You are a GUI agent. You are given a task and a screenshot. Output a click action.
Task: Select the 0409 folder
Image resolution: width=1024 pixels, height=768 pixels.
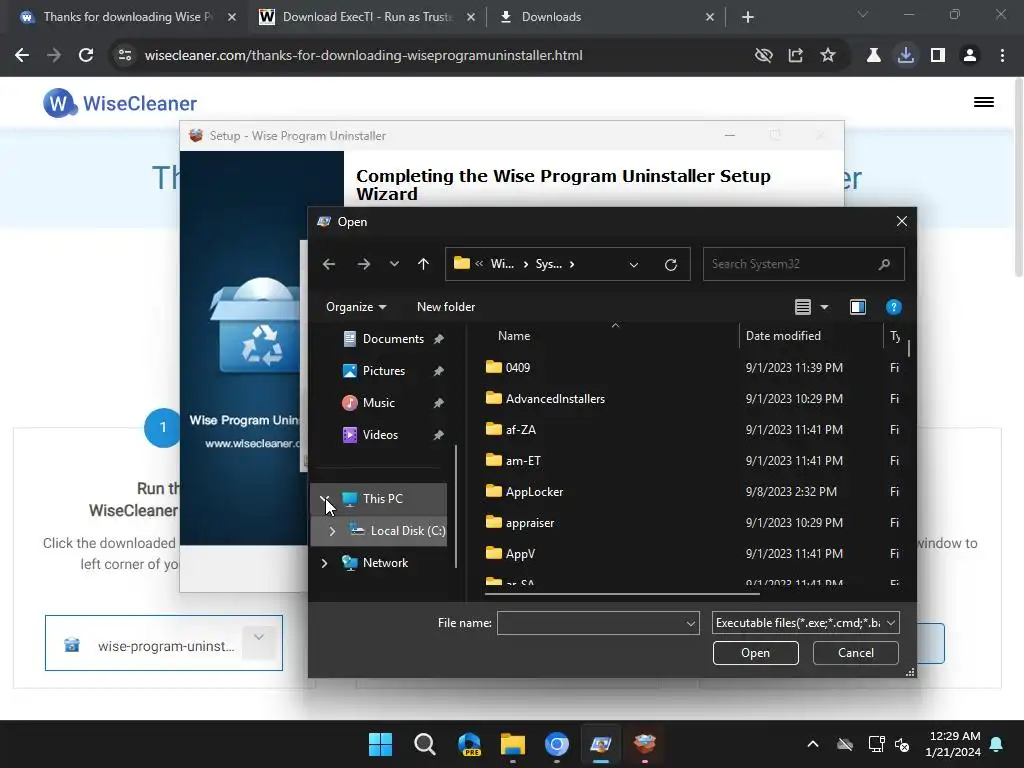tap(518, 368)
